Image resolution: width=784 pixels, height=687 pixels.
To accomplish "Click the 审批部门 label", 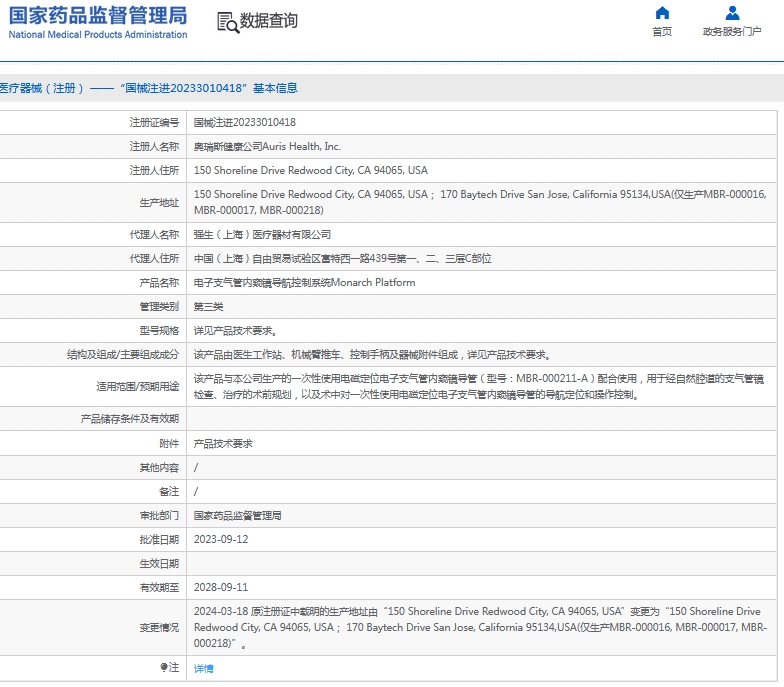I will coord(159,516).
